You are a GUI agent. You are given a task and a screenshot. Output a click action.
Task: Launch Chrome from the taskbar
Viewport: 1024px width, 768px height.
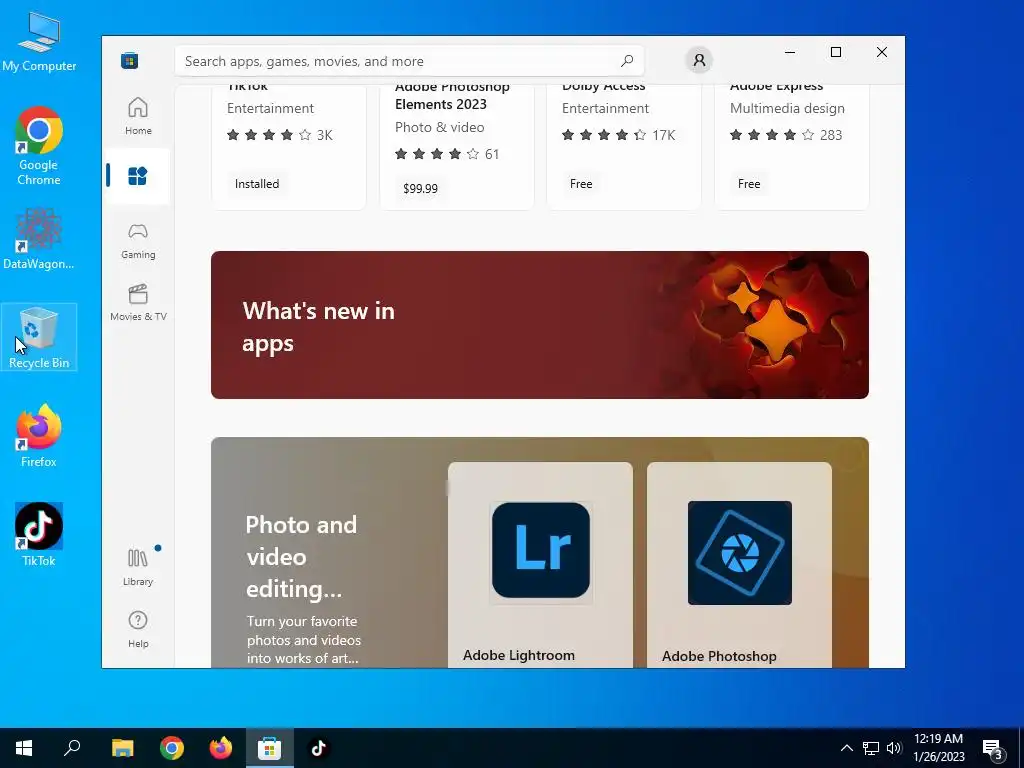pyautogui.click(x=172, y=748)
